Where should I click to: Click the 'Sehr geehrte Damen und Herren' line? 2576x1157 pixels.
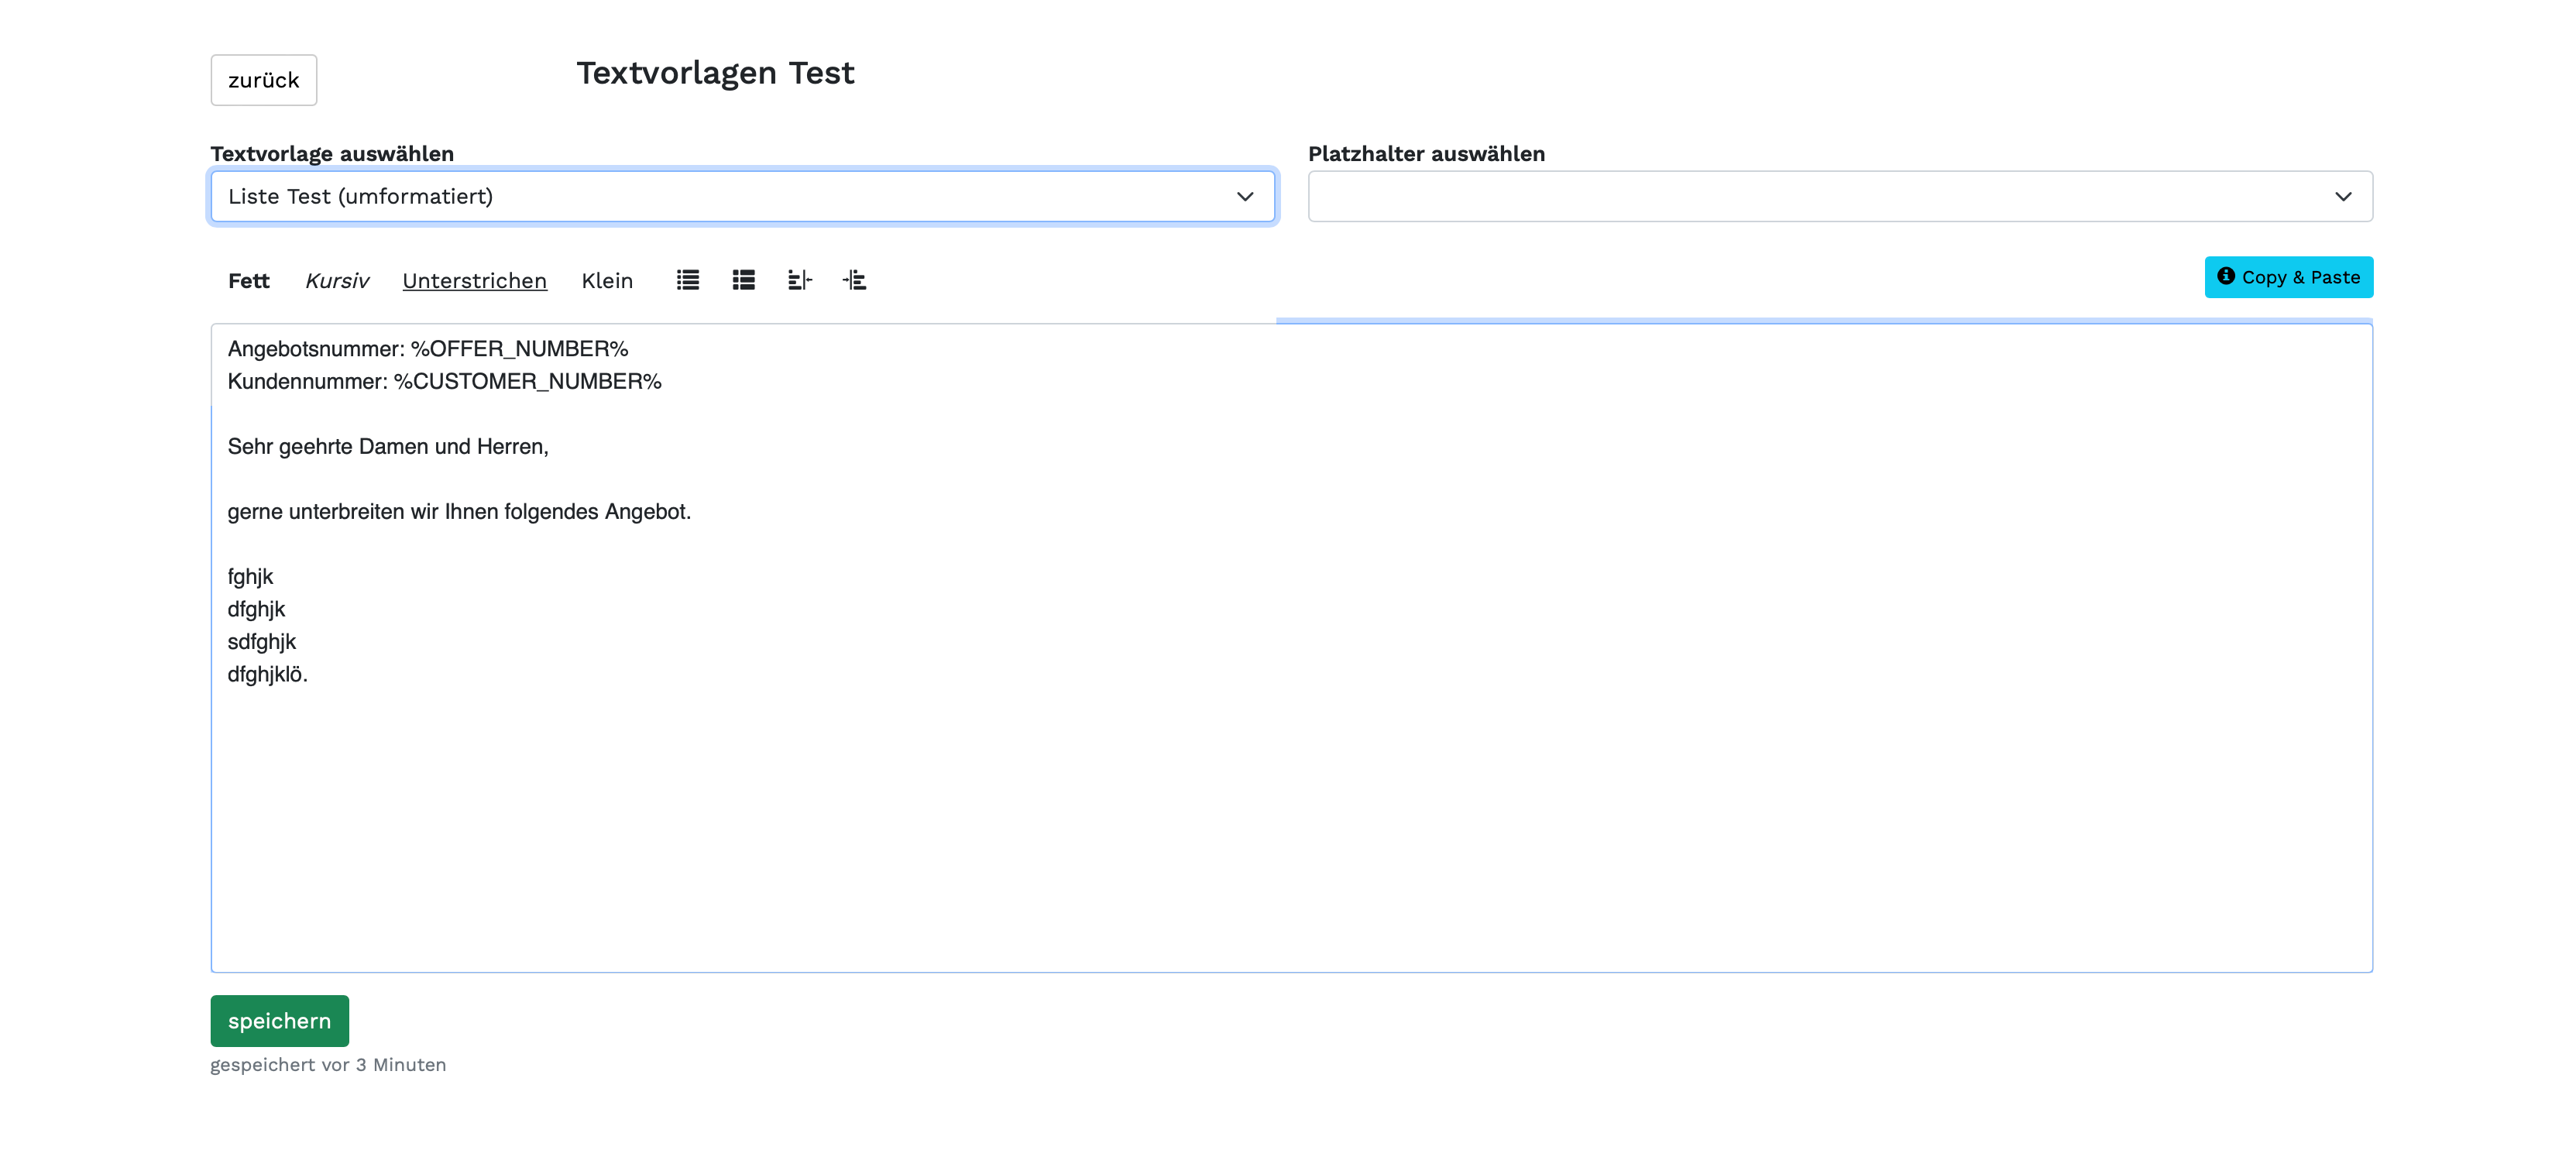388,447
